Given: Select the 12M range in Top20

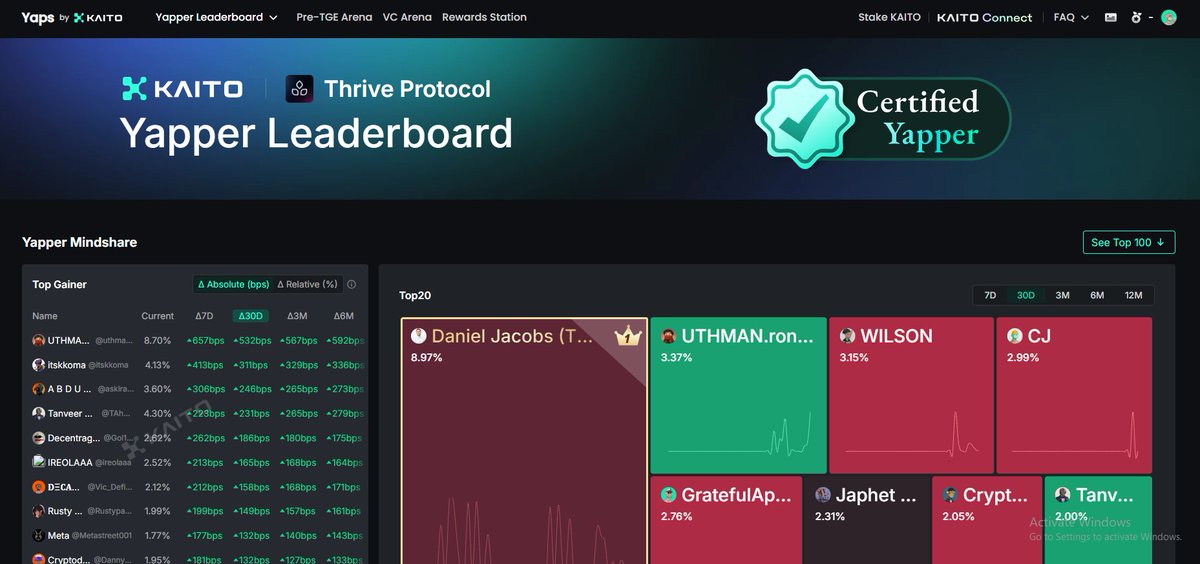Looking at the screenshot, I should (x=1133, y=295).
